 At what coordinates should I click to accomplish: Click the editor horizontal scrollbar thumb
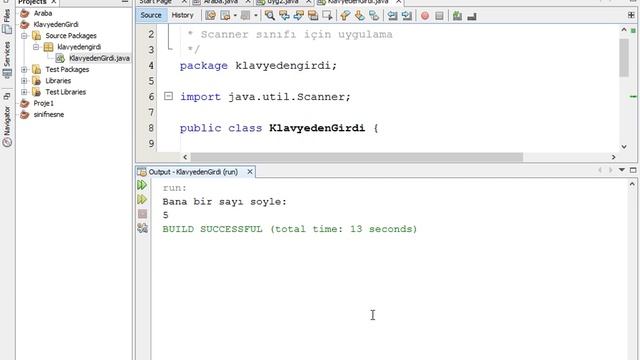[357, 157]
